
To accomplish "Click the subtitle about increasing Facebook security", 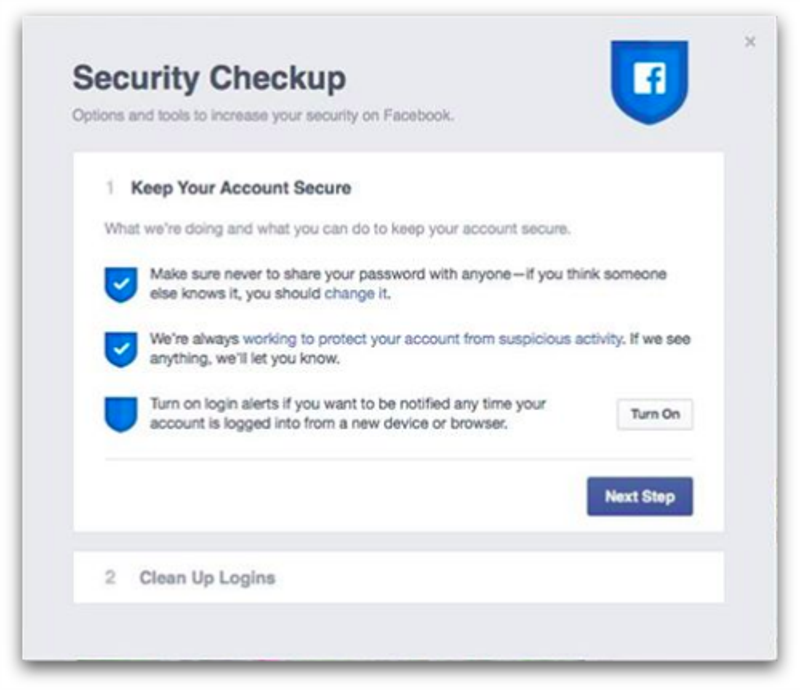I will point(263,115).
